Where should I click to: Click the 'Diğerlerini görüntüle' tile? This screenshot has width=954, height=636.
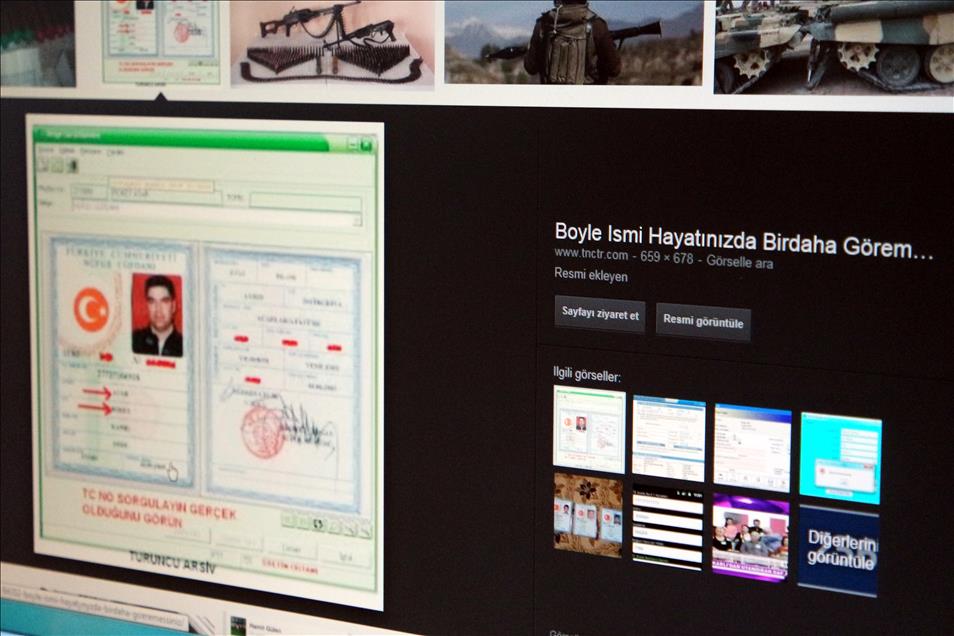[x=839, y=550]
